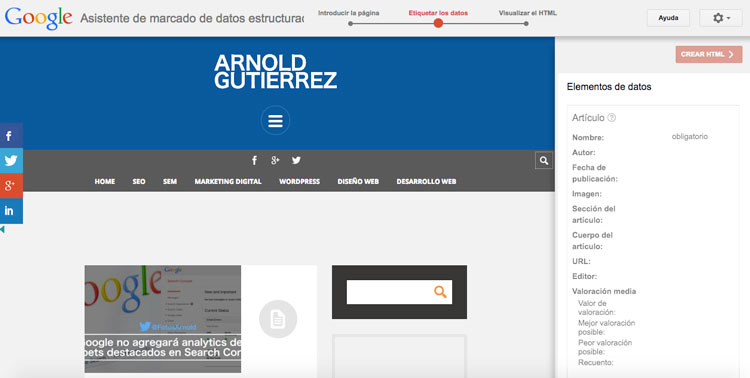Open the hamburger menu icon

[275, 121]
